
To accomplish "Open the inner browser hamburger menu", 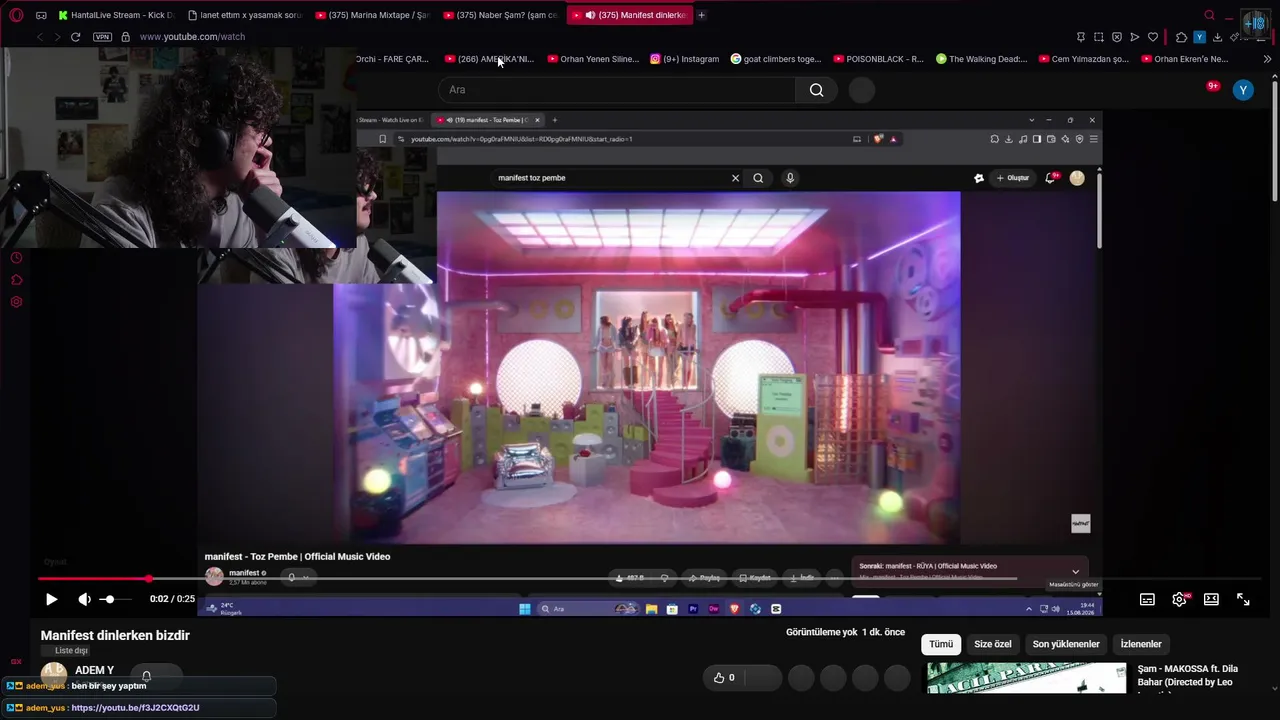I will point(1095,139).
